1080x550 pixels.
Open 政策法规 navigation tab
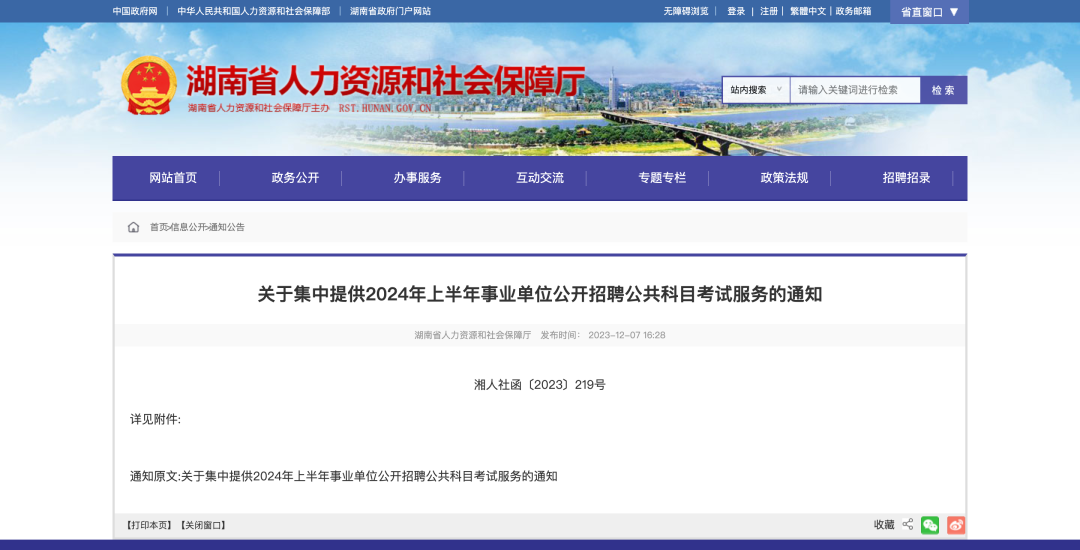(785, 178)
